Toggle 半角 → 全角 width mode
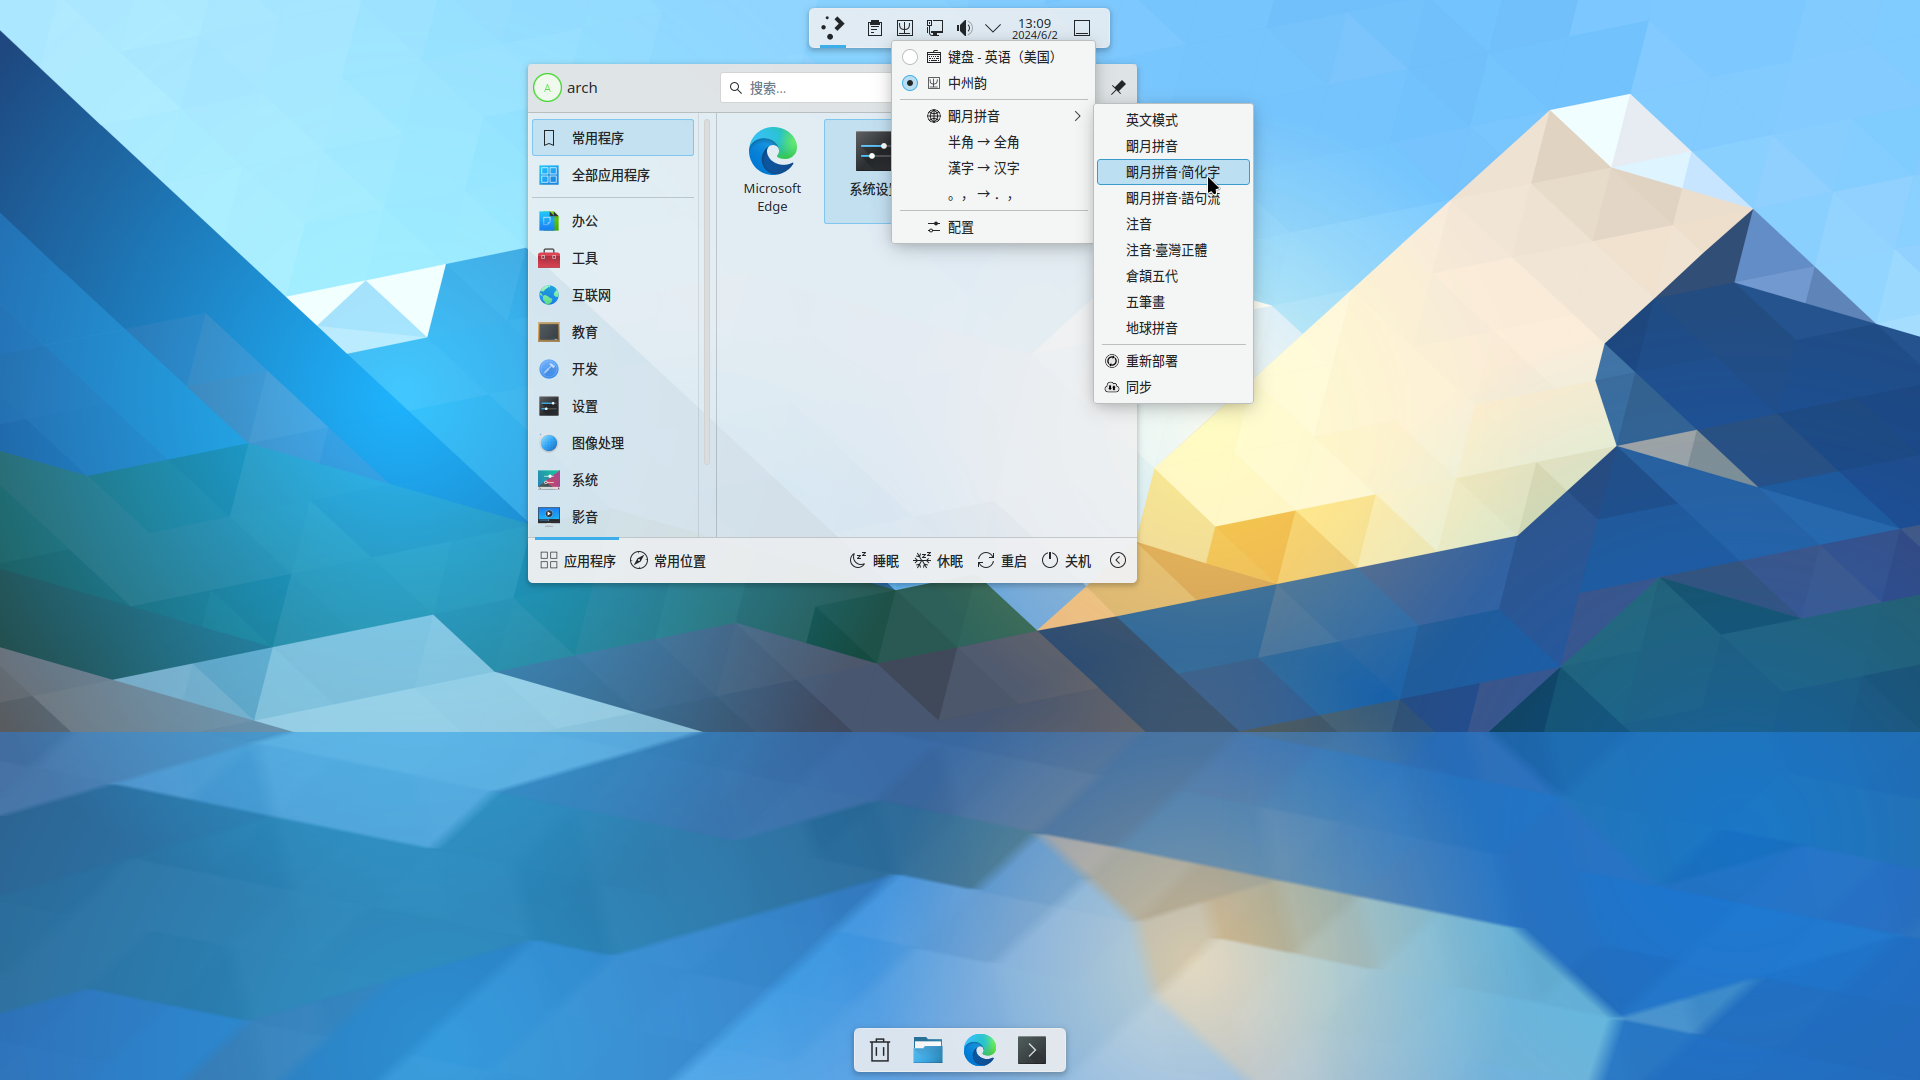 (983, 142)
